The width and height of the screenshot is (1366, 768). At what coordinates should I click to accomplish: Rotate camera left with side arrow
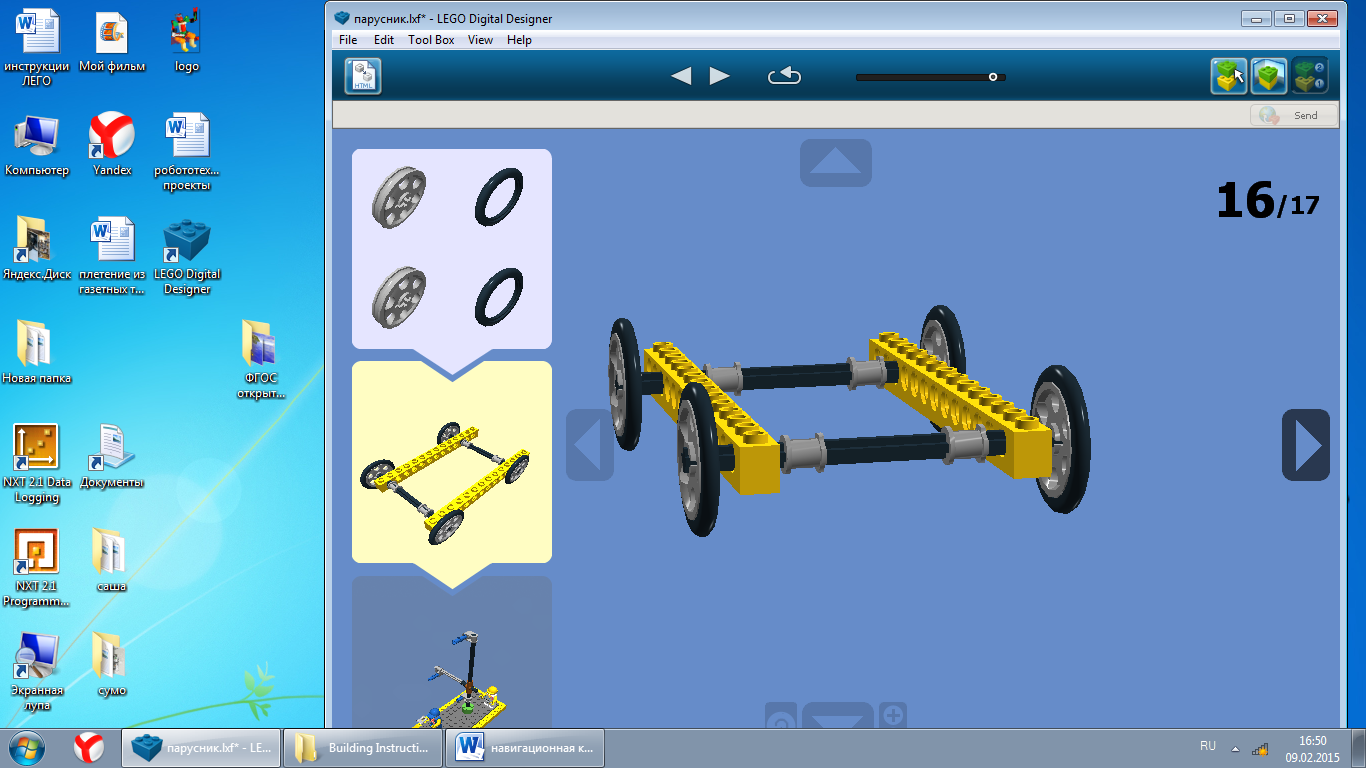pos(590,445)
